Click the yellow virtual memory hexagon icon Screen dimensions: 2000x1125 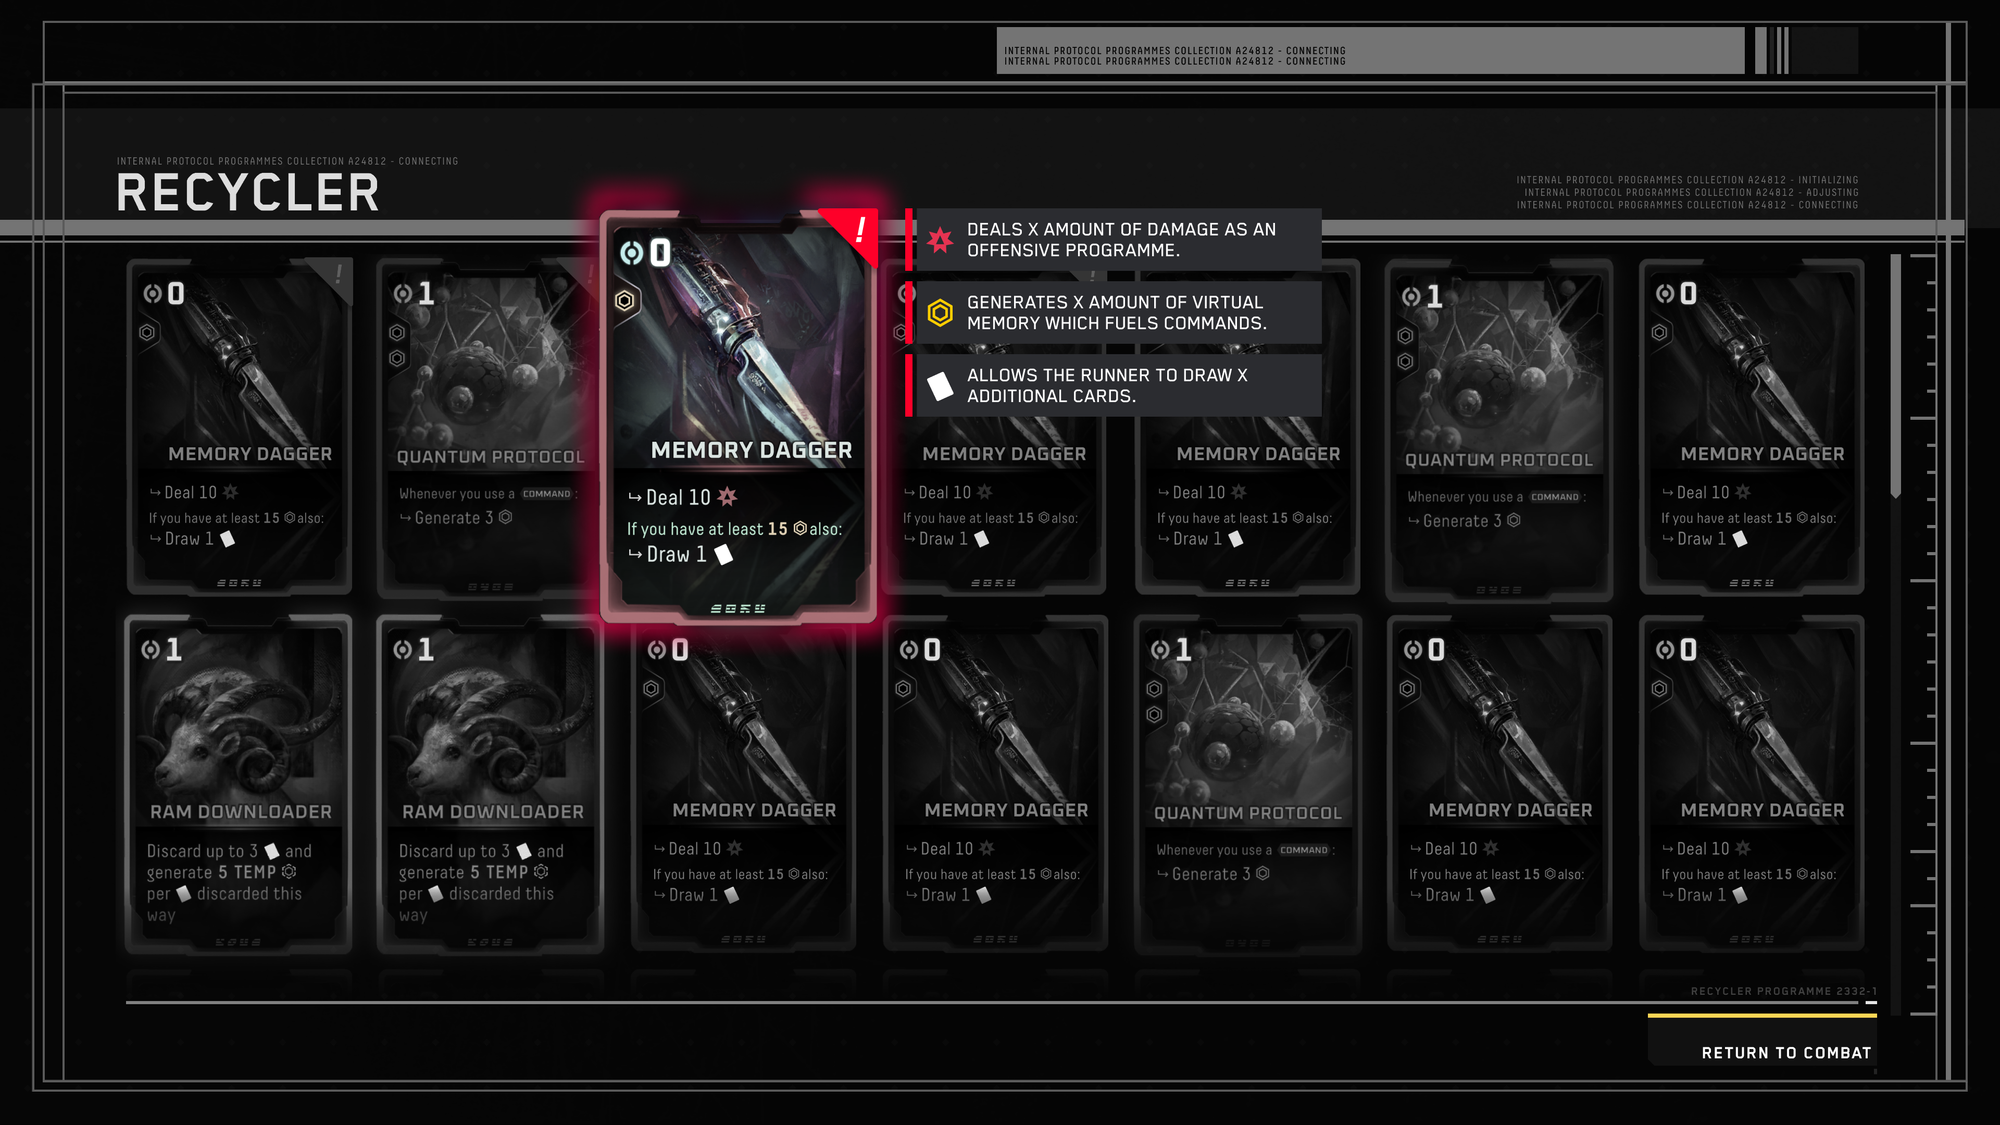coord(940,313)
